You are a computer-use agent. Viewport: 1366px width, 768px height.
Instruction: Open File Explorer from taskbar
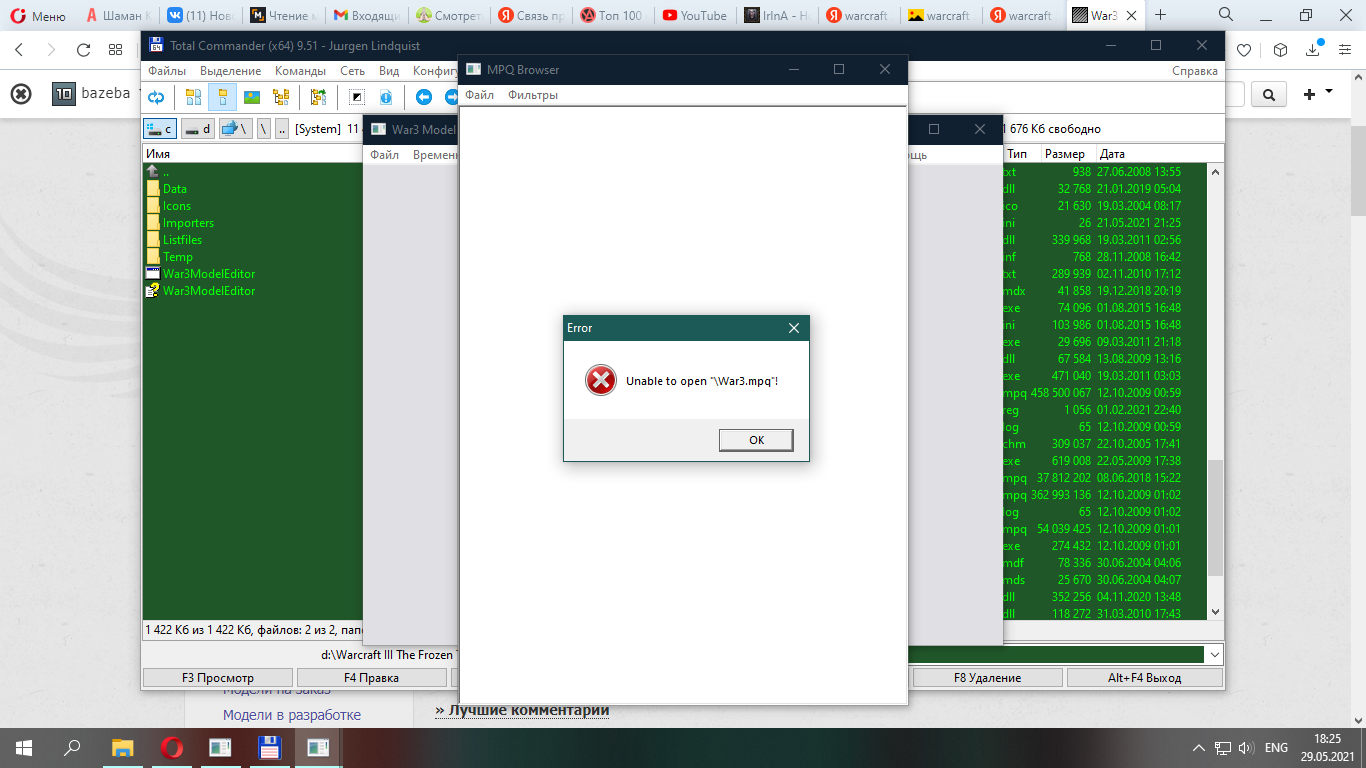[x=122, y=747]
